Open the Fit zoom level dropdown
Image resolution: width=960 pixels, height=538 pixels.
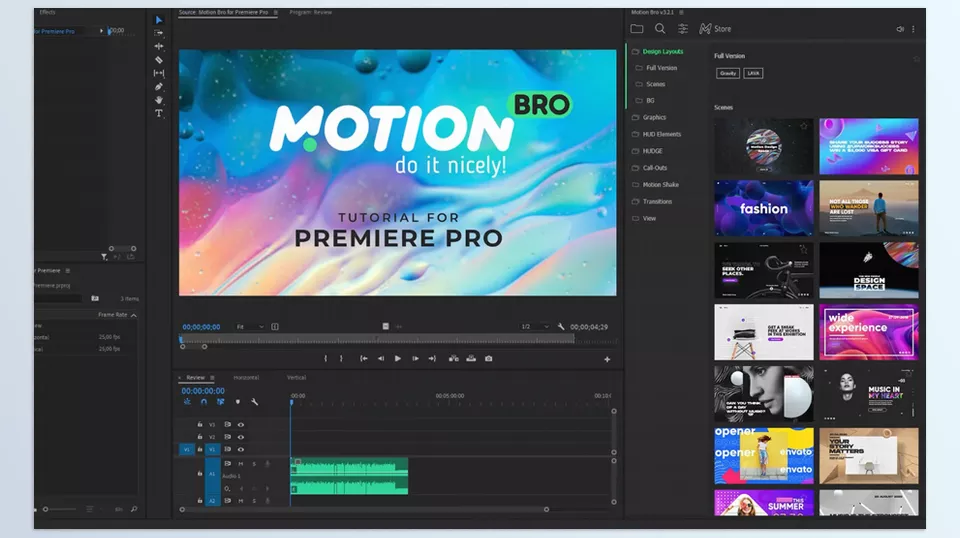[250, 327]
